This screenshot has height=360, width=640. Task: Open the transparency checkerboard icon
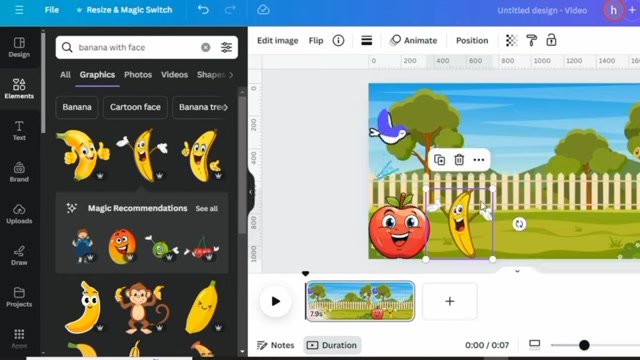[511, 40]
